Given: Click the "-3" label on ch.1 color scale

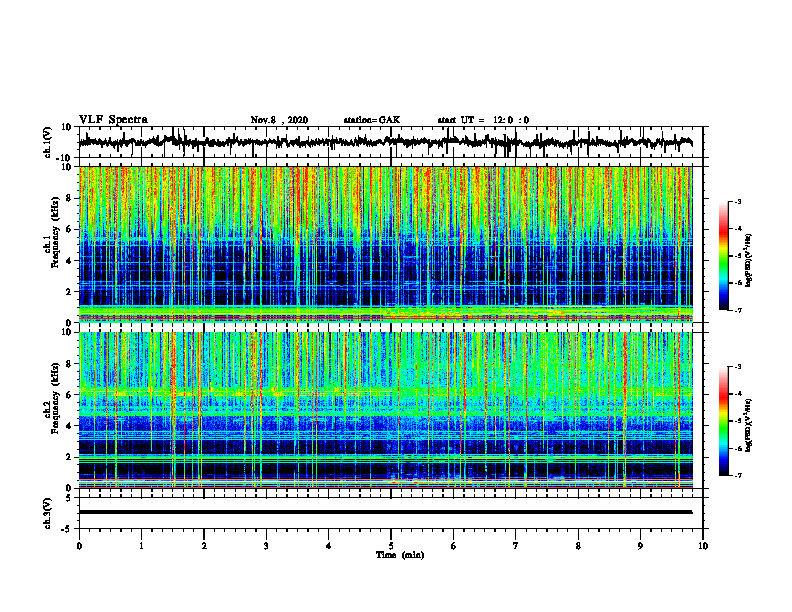Looking at the screenshot, I should pos(737,202).
